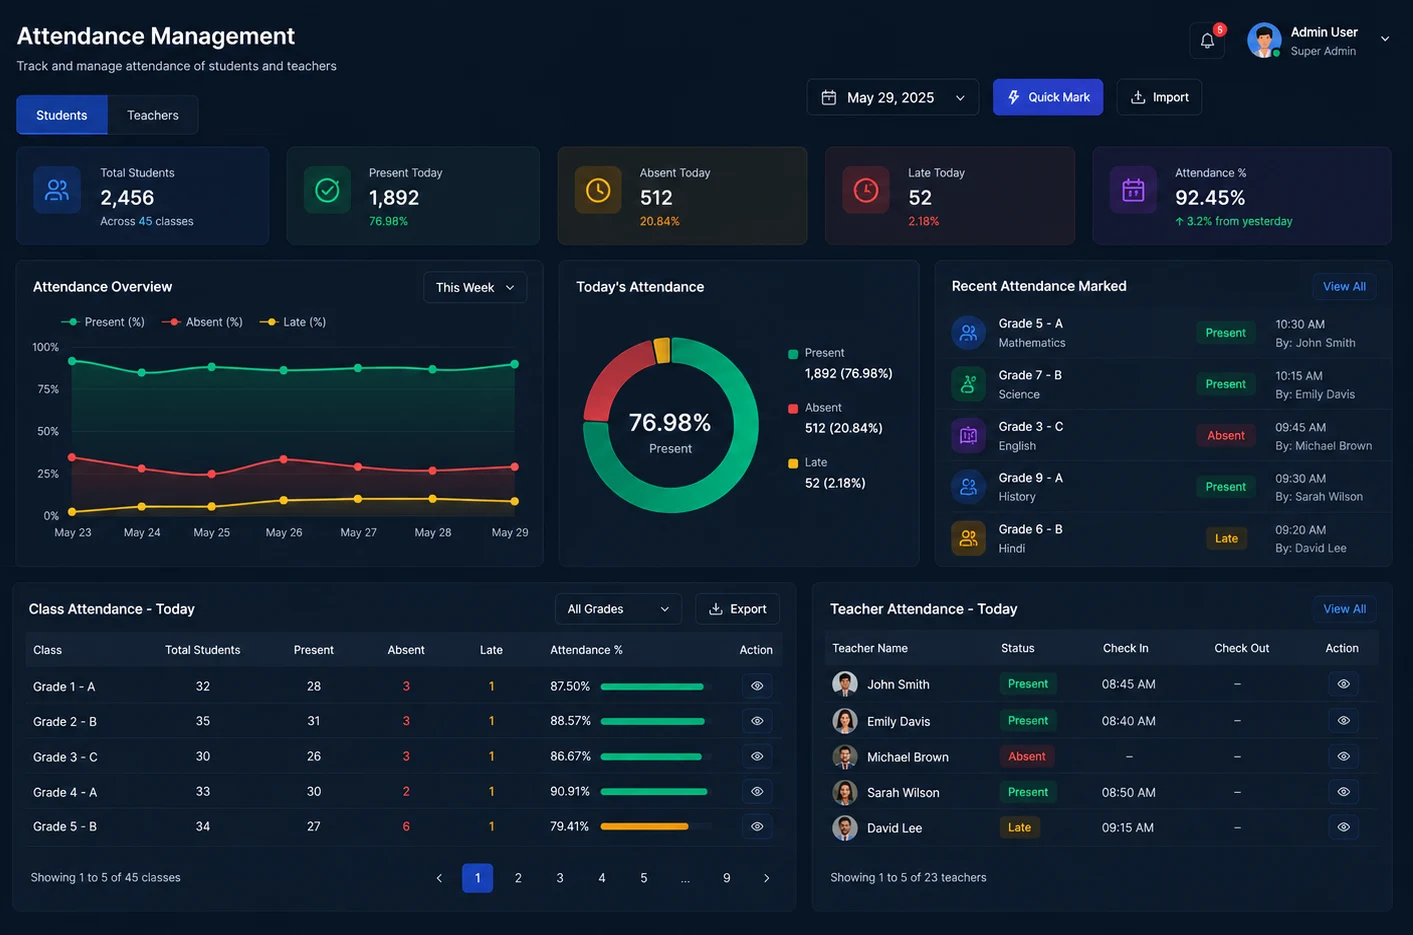View details for Grade 3 - C class
The image size is (1413, 935).
(757, 756)
